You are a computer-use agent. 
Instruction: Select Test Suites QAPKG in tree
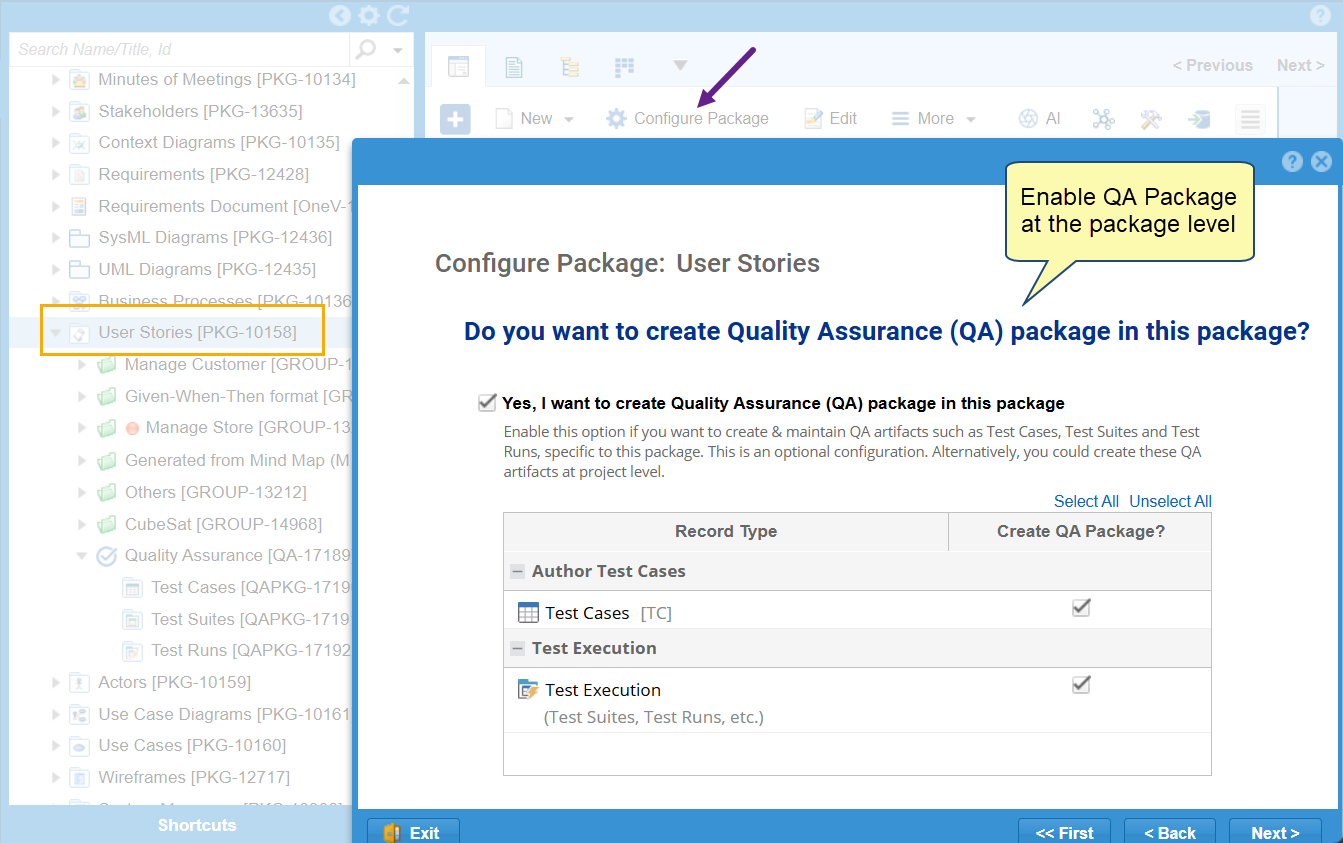(251, 619)
